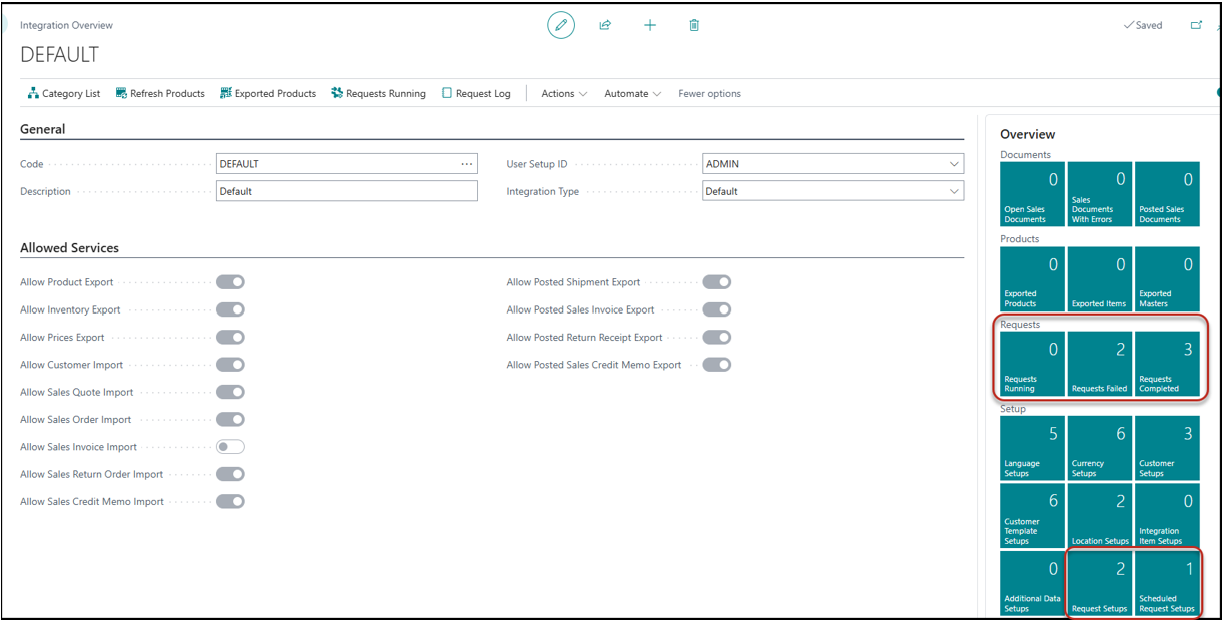Open the Request Log action
This screenshot has height=620, width=1223.
[476, 94]
